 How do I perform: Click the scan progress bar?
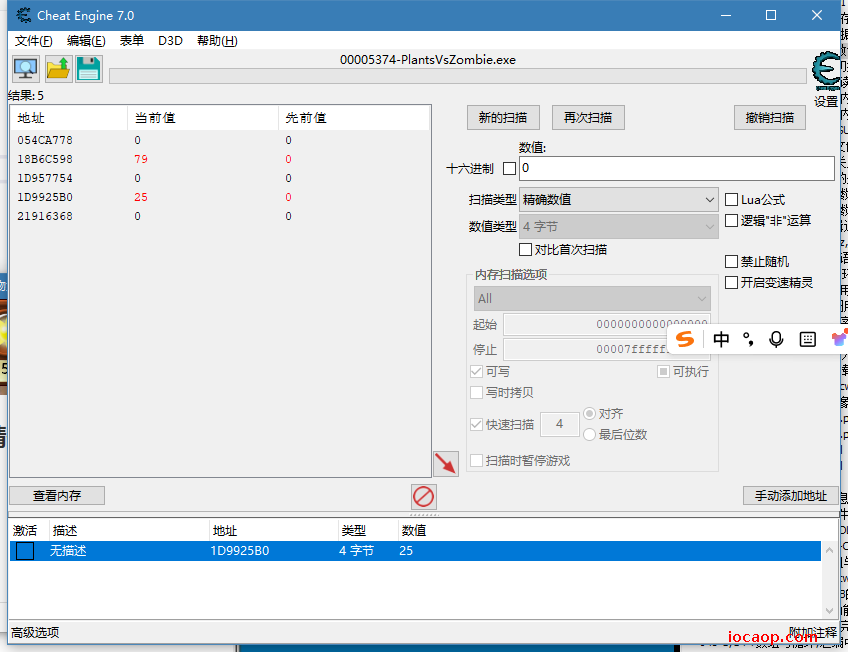click(458, 76)
